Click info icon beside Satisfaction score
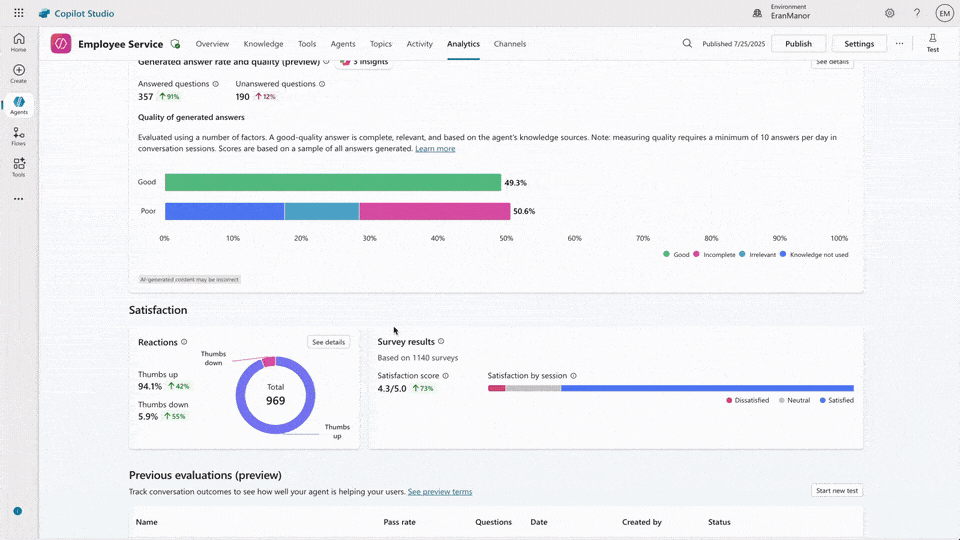The height and width of the screenshot is (540, 960). click(446, 376)
